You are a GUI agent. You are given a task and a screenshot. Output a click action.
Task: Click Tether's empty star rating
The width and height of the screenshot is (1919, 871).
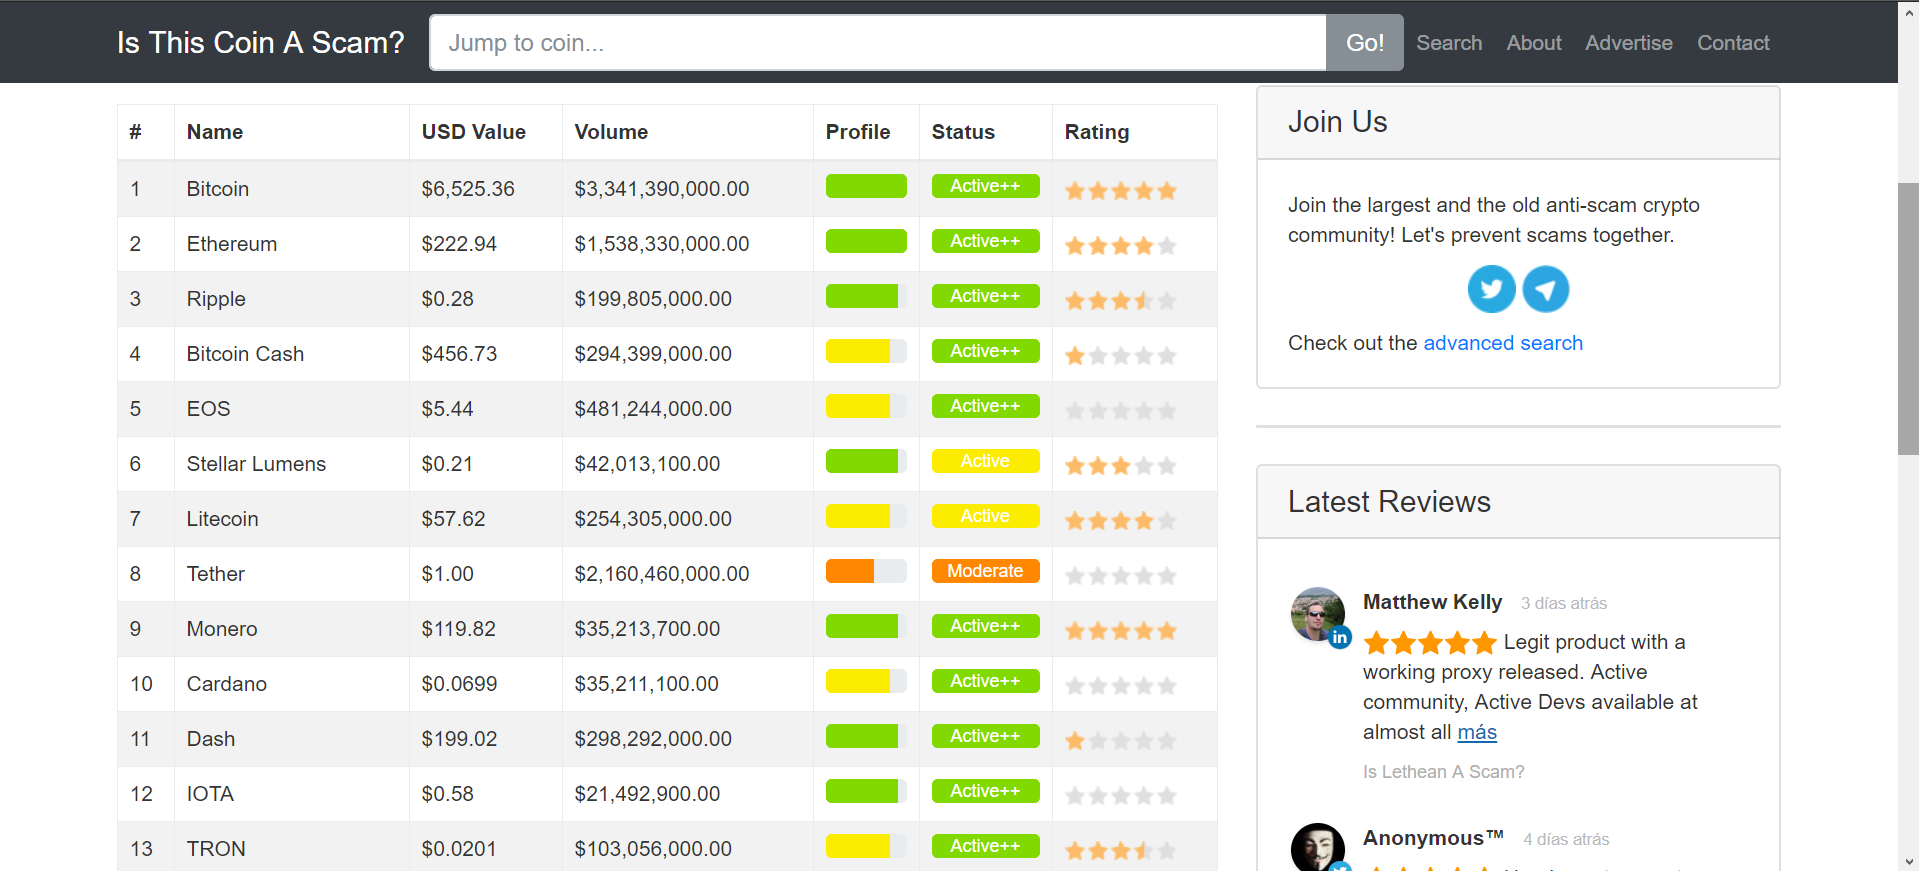pos(1121,575)
